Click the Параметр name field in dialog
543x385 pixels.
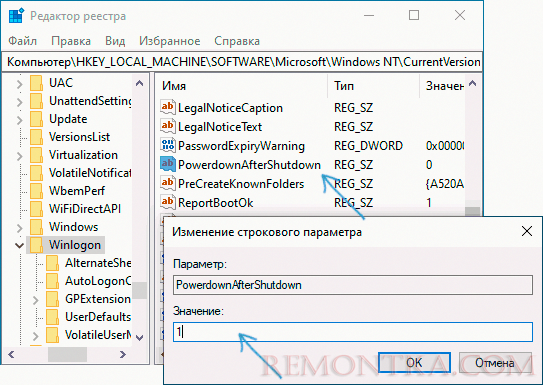click(x=353, y=285)
